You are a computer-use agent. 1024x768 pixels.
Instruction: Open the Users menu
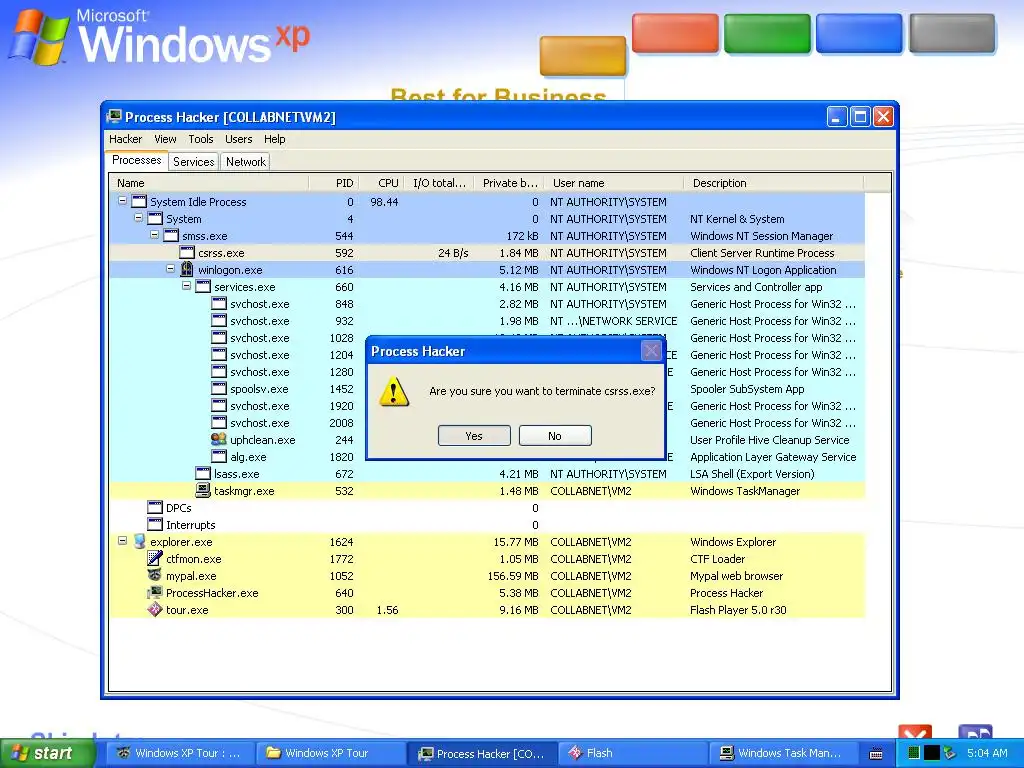(x=238, y=139)
